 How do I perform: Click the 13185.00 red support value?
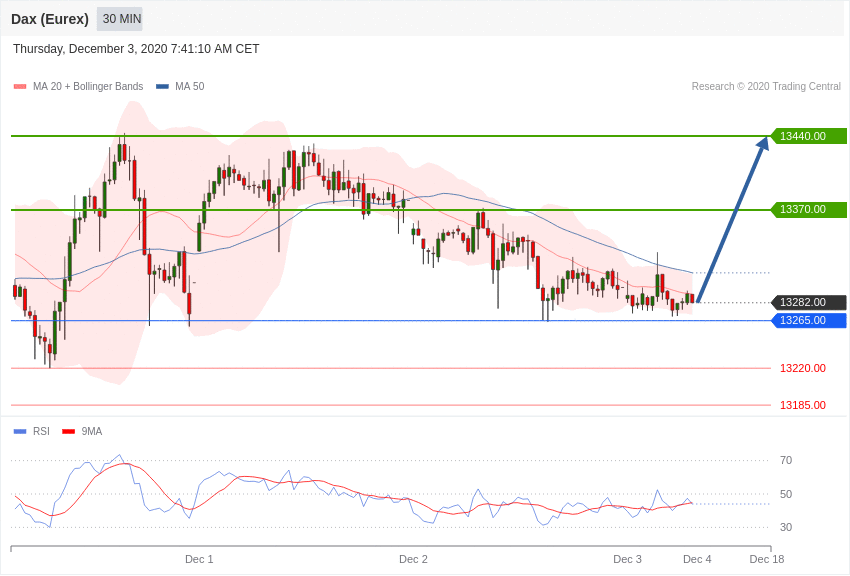point(803,405)
